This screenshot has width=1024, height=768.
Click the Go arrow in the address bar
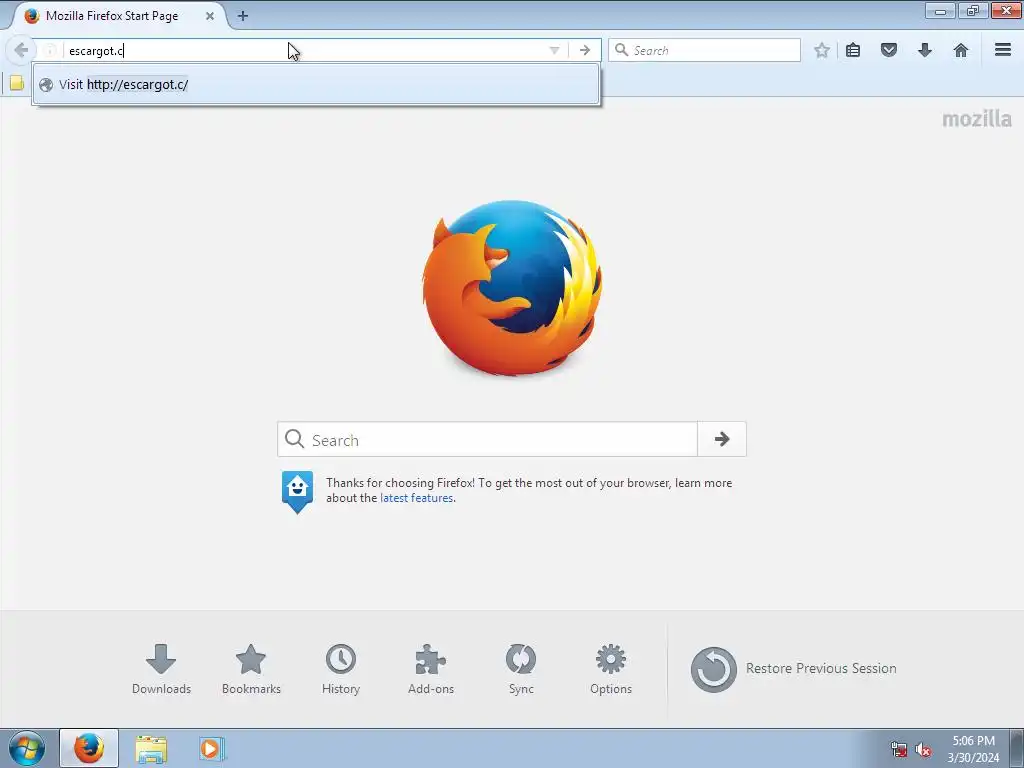click(x=584, y=50)
